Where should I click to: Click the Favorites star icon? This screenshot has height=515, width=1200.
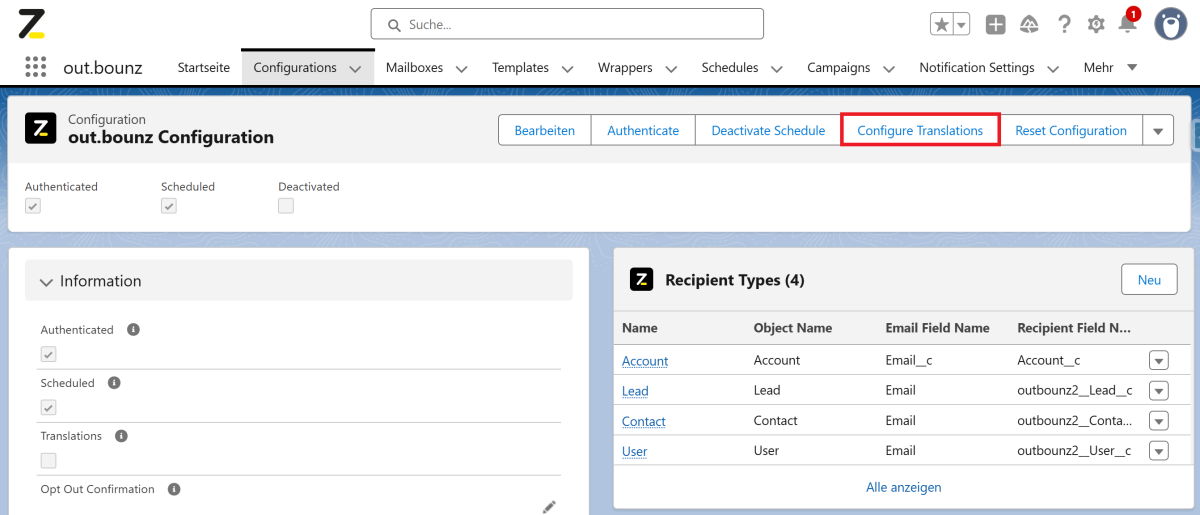tap(941, 25)
